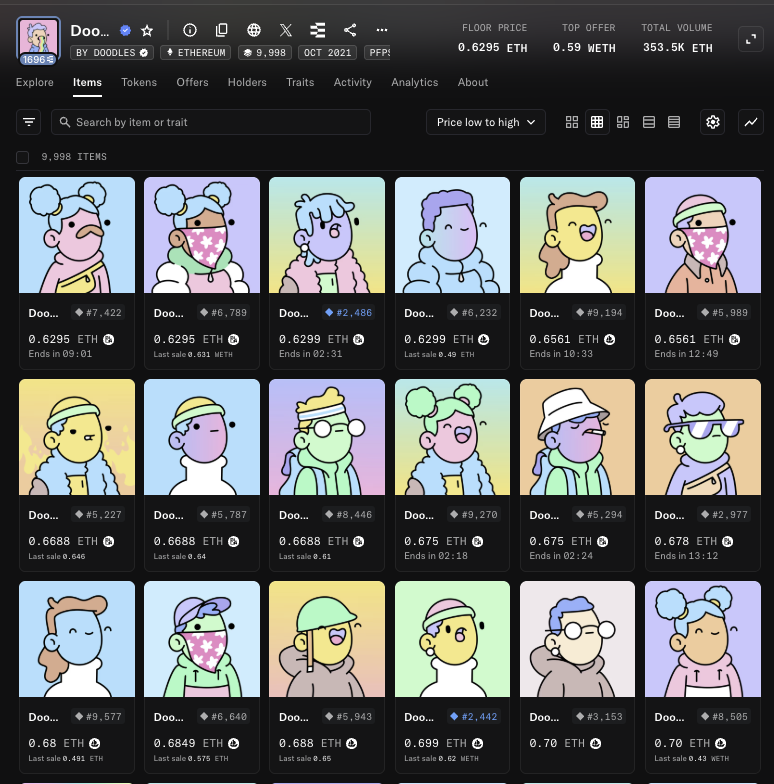Select the Items tab
This screenshot has width=774, height=784.
[88, 82]
